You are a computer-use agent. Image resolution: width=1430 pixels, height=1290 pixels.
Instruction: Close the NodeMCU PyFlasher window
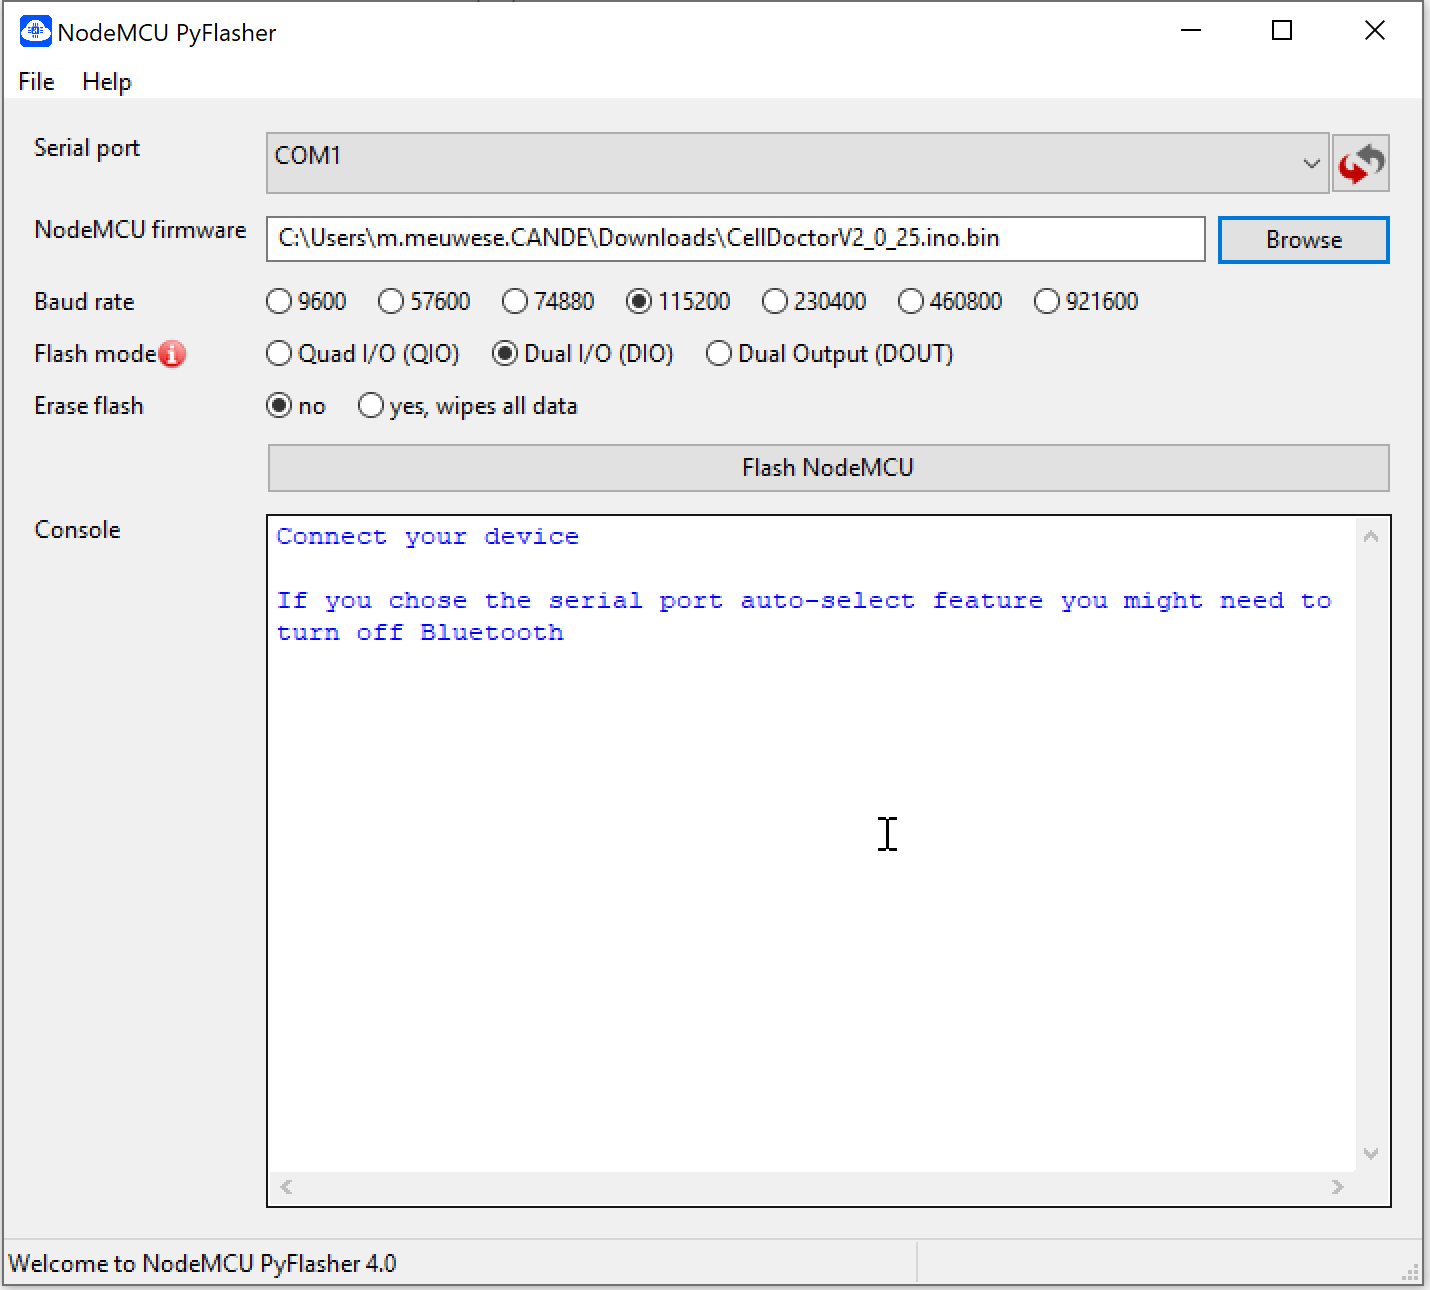(1375, 31)
